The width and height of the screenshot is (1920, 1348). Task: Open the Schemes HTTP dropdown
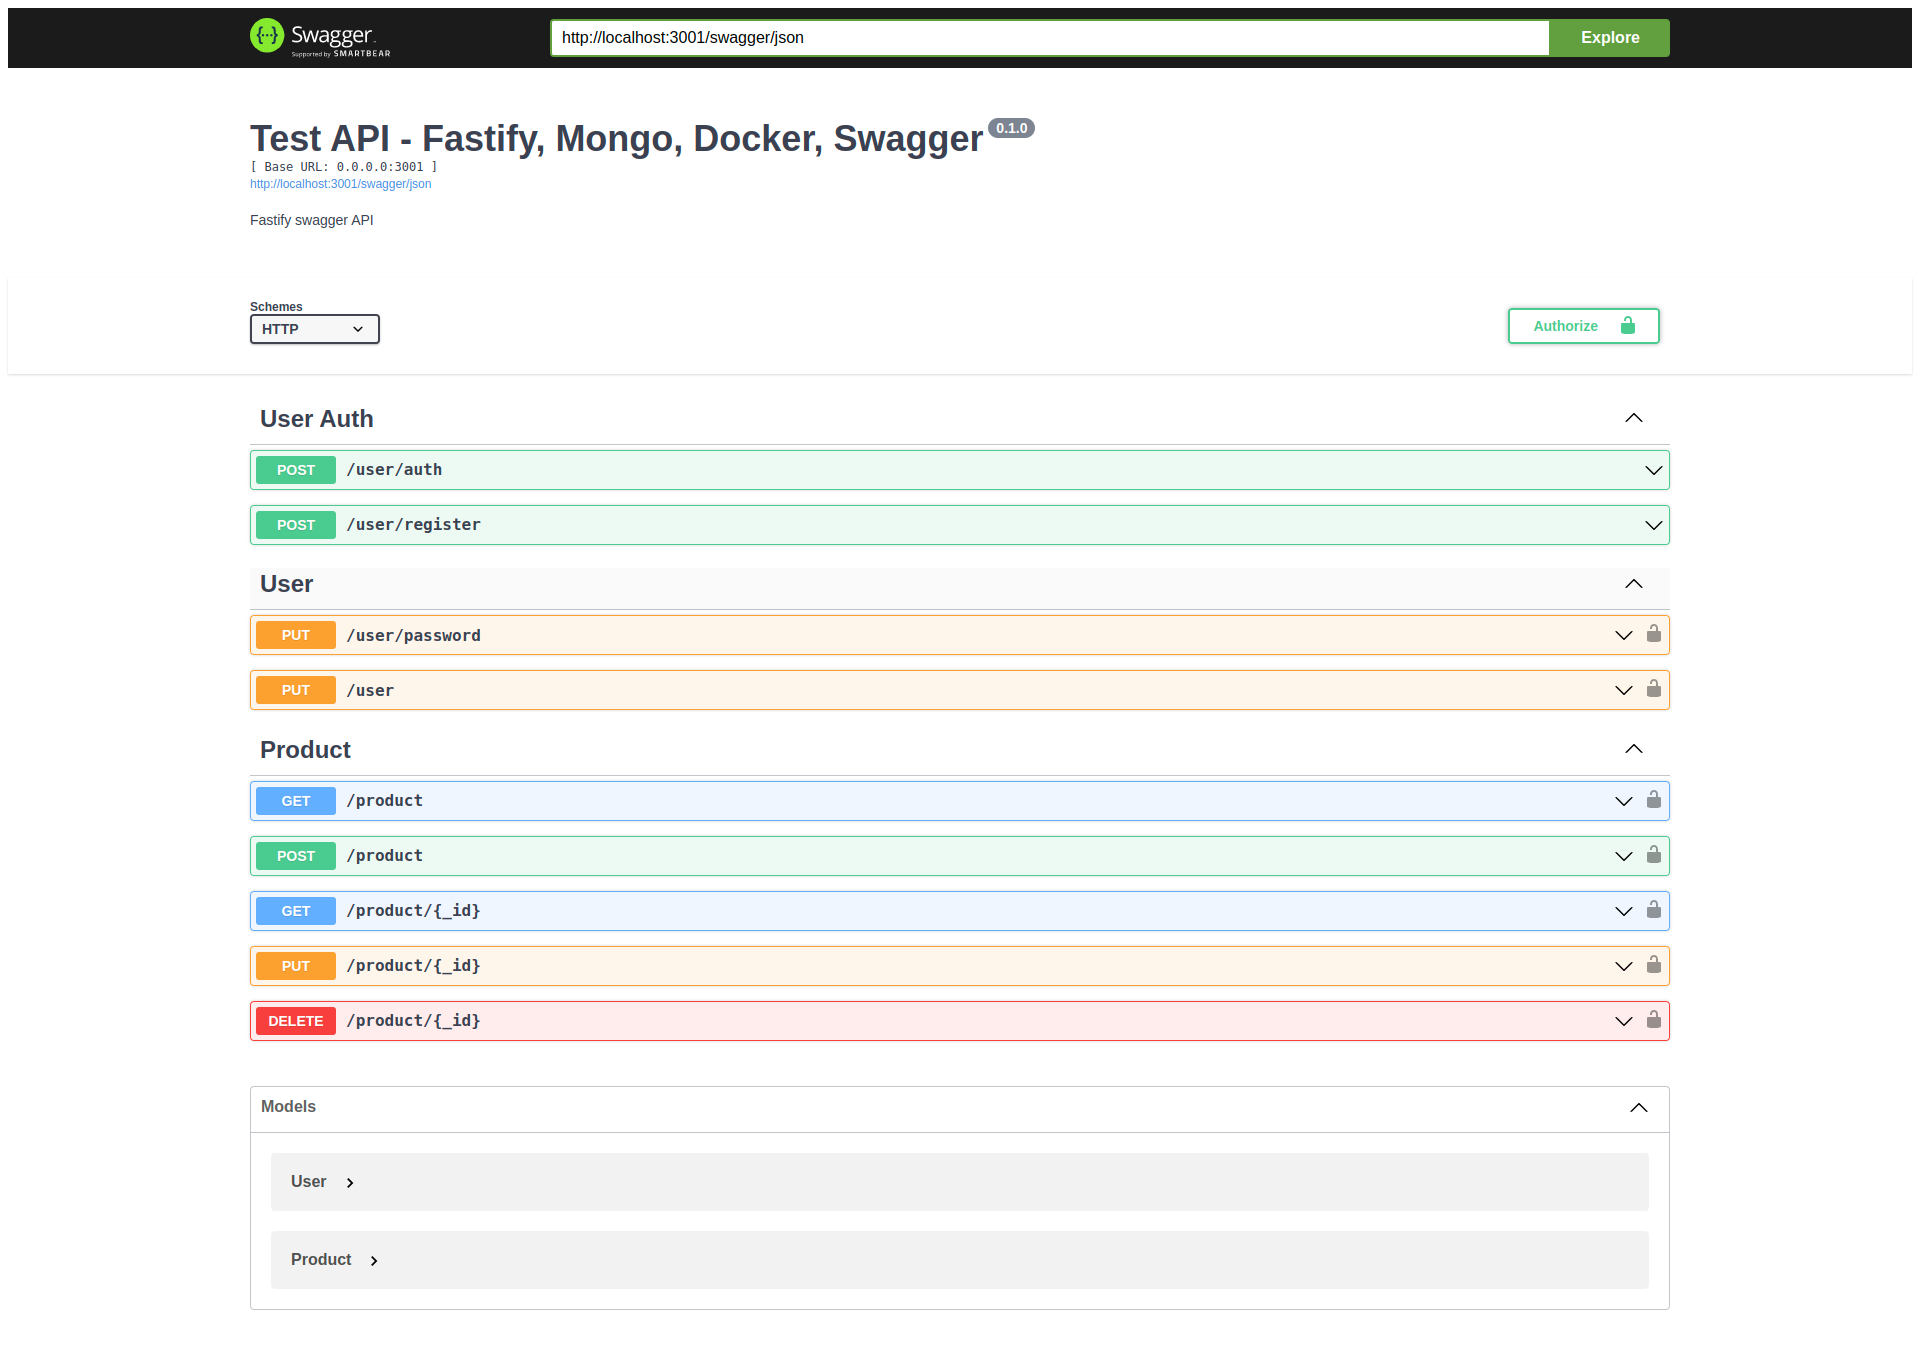314,329
